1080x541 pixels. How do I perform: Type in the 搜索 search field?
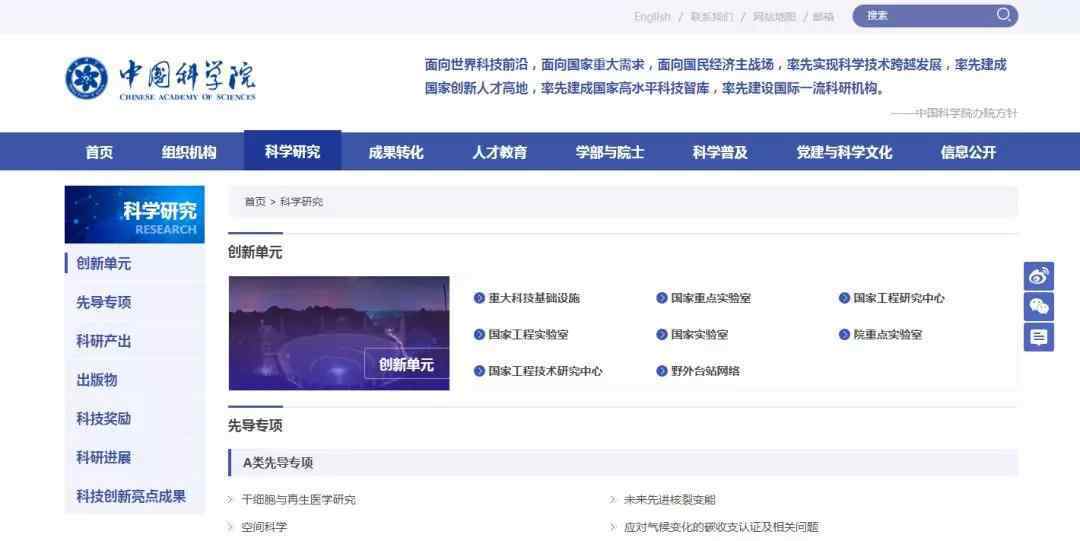[x=925, y=16]
